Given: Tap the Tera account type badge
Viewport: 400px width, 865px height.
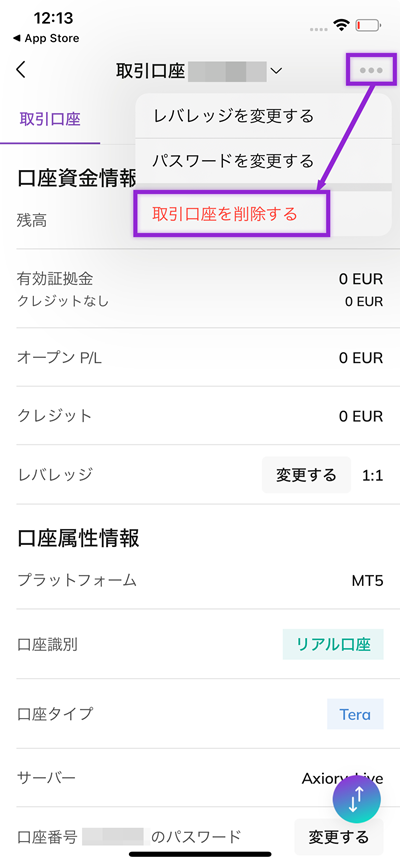Looking at the screenshot, I should [x=355, y=714].
